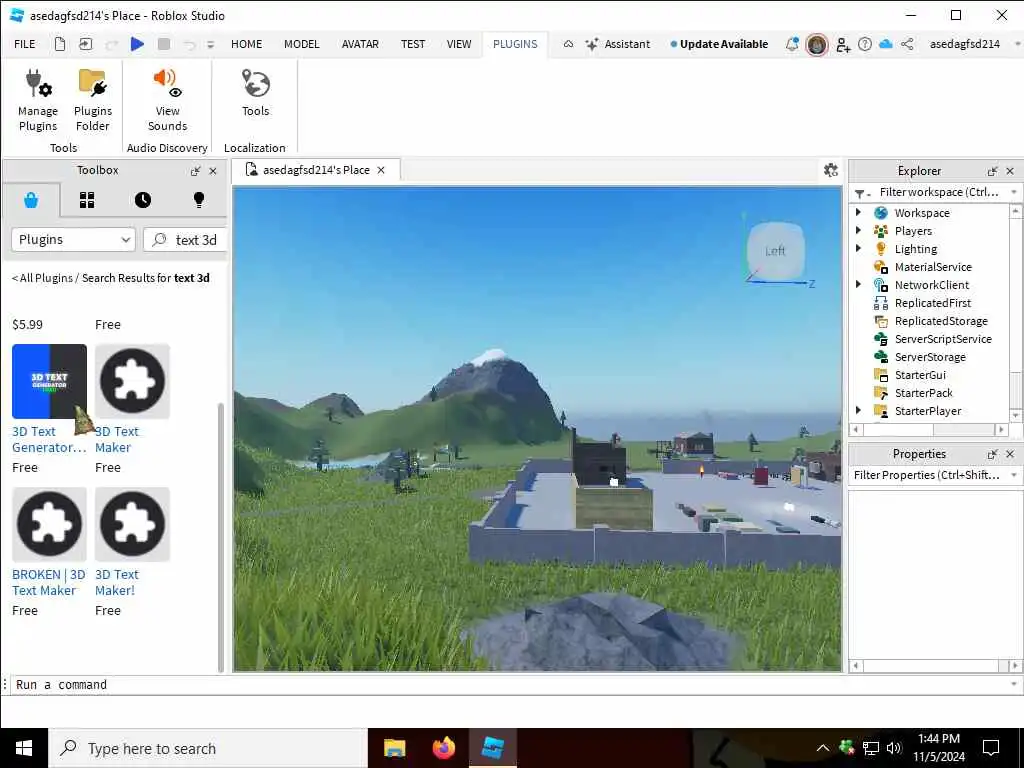Select the asedagfsd214's Place document tab
Image resolution: width=1024 pixels, height=768 pixels.
pos(316,170)
